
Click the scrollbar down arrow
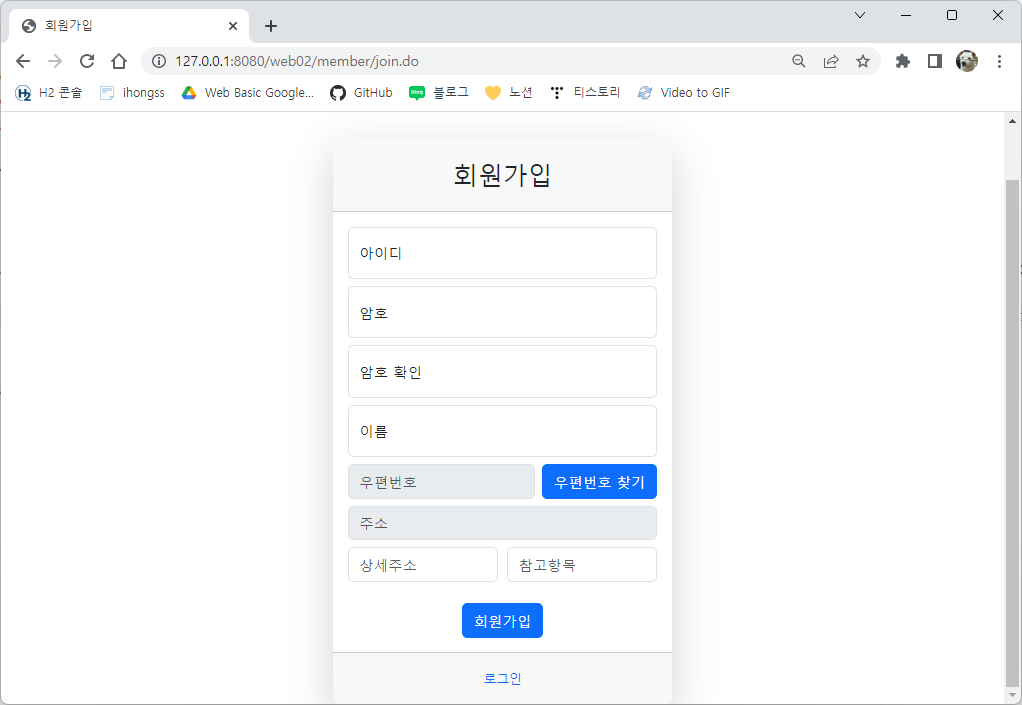[x=1012, y=696]
